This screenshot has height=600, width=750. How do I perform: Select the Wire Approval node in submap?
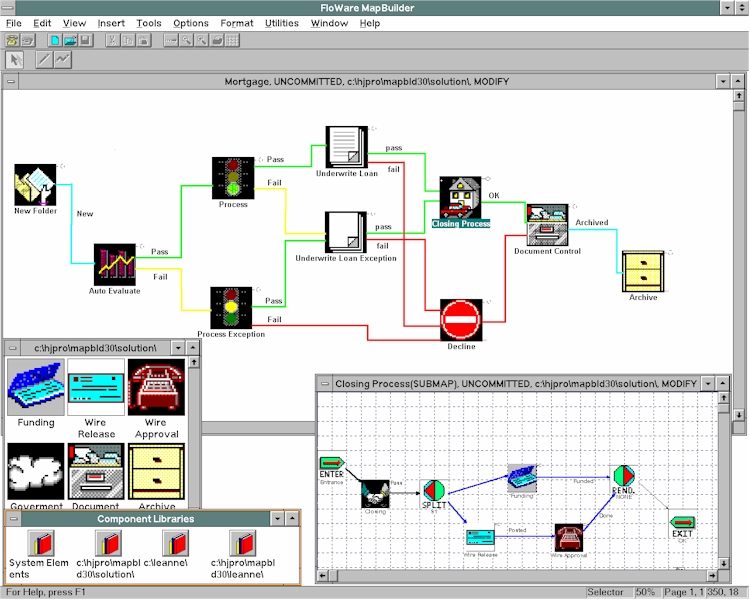tap(569, 538)
